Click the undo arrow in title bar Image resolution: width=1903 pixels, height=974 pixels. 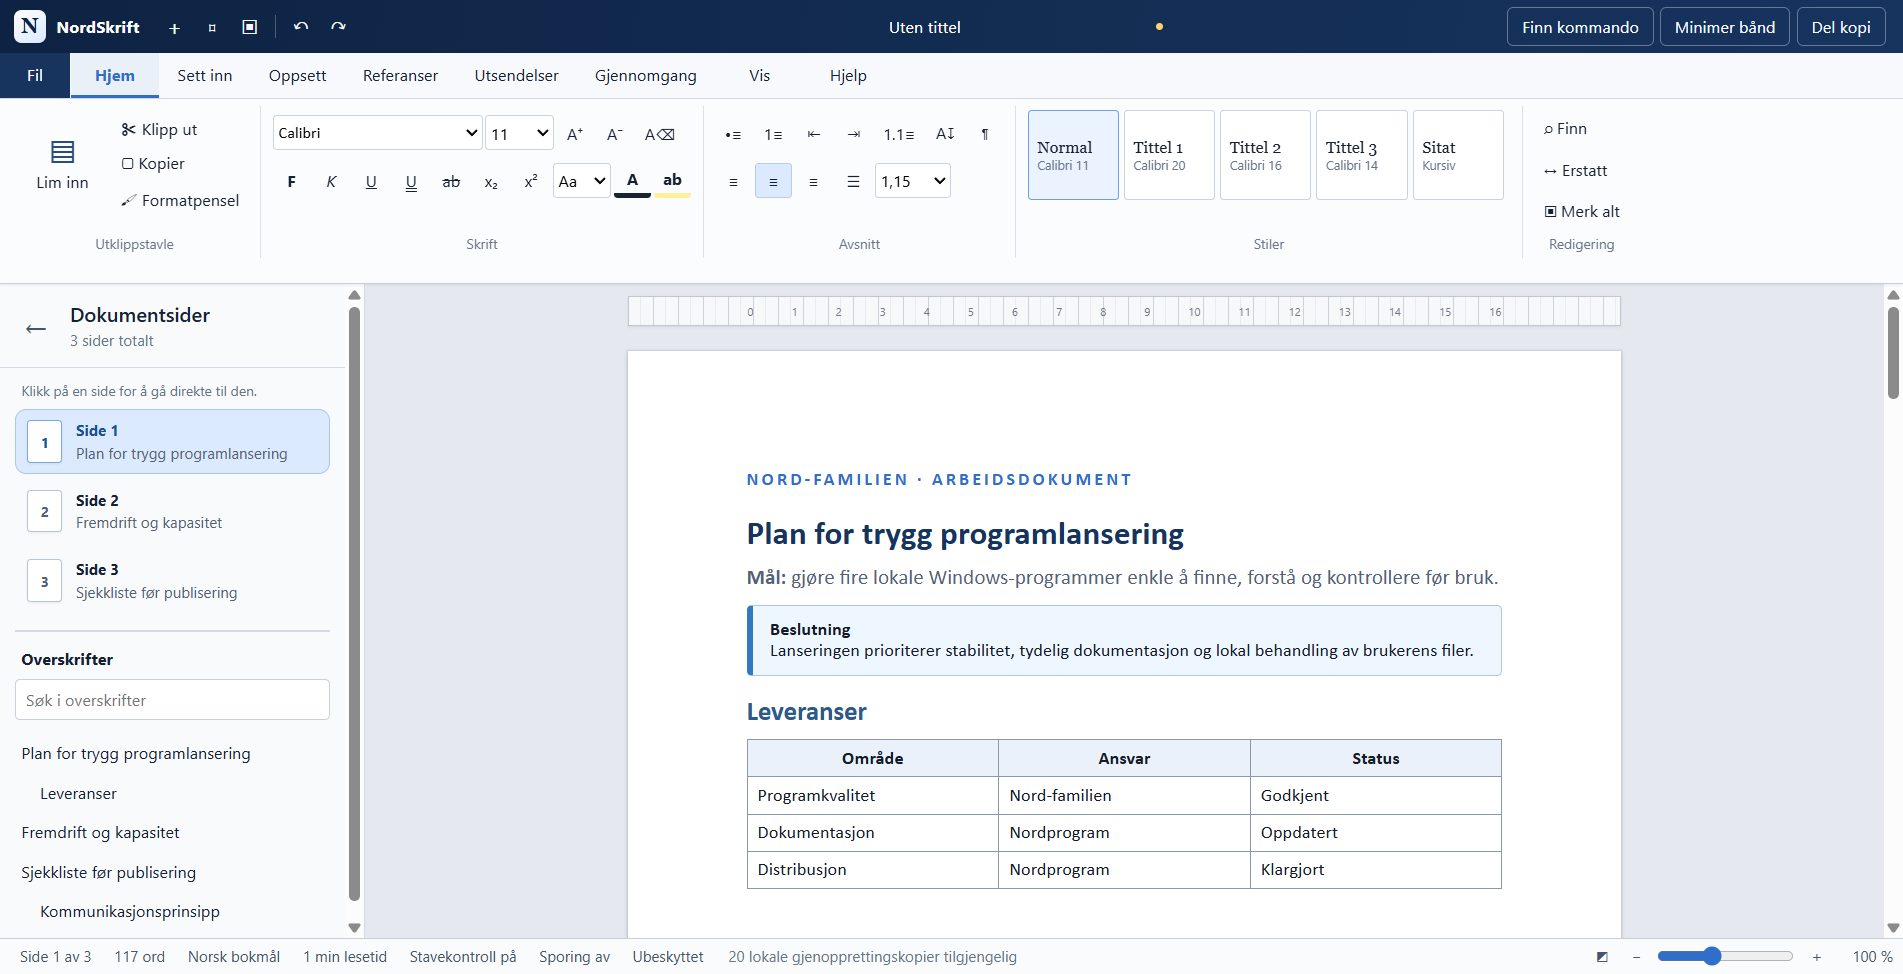[301, 27]
